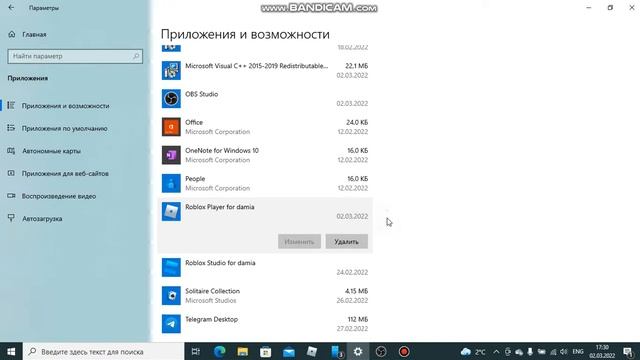Select the OneNote for Windows 10 entry

pyautogui.click(x=265, y=155)
